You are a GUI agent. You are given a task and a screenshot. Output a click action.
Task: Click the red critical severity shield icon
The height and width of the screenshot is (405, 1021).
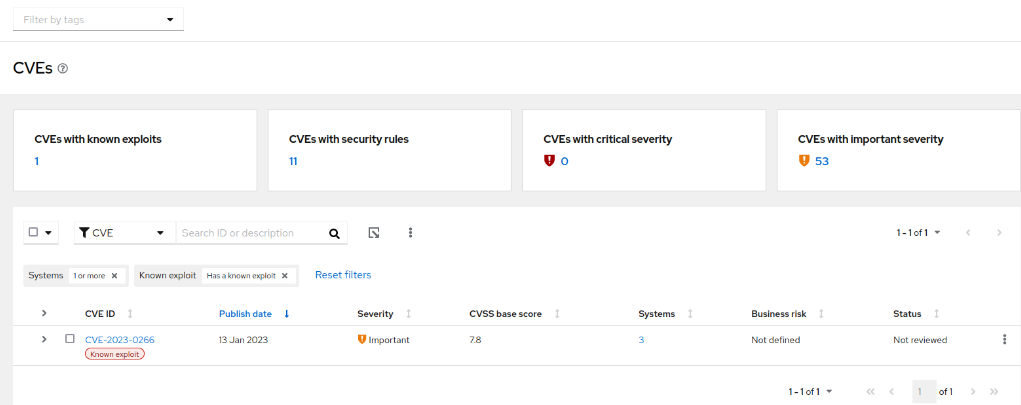click(x=549, y=160)
